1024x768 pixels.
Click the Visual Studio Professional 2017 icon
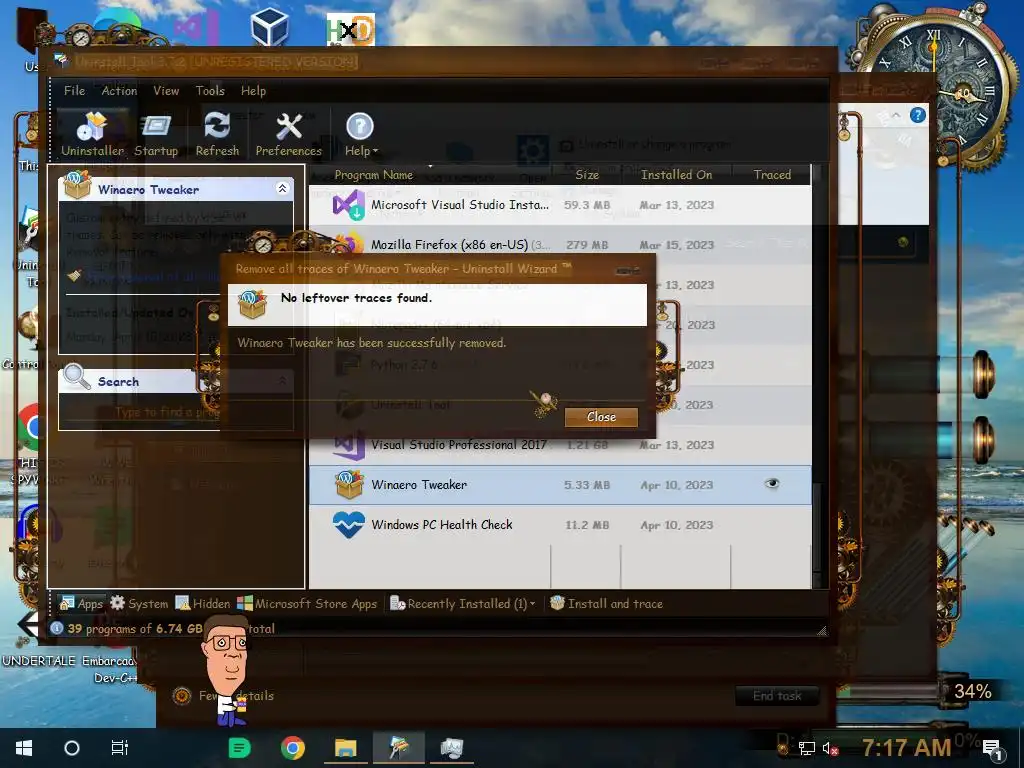point(349,446)
